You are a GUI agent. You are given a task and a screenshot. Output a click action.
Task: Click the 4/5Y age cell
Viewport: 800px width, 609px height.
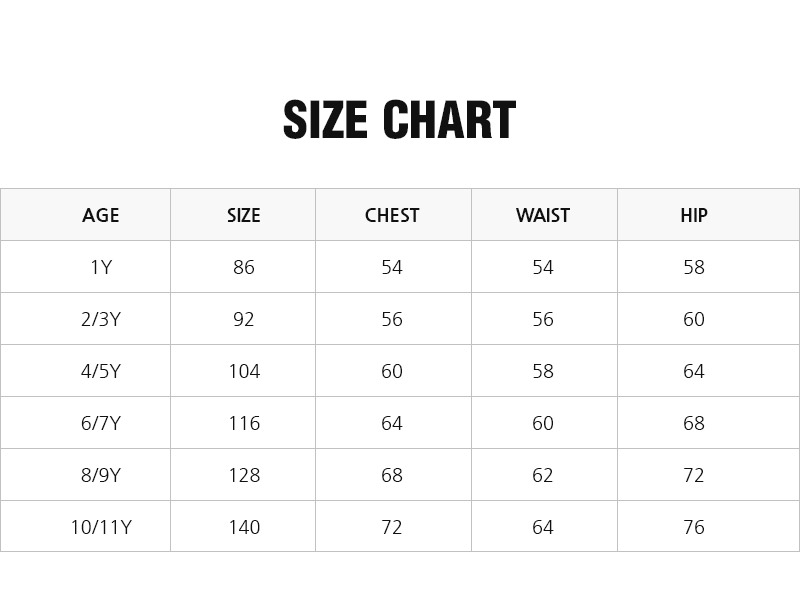coord(101,371)
